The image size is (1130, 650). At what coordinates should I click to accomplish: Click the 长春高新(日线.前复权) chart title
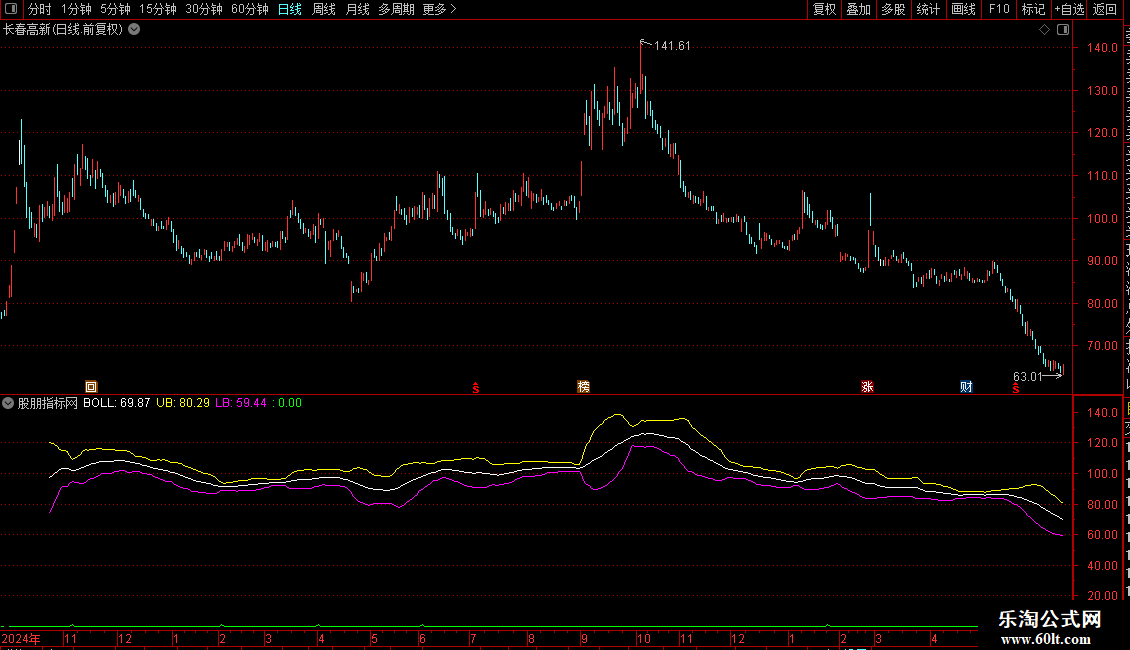pos(63,30)
